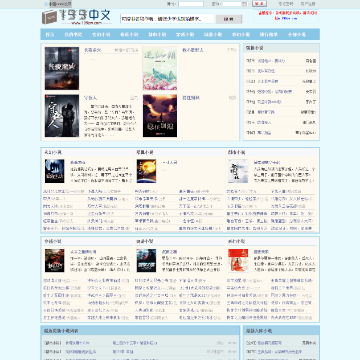
Task: Open 玄幻小说 in the navigation bar
Action: [x=101, y=34]
